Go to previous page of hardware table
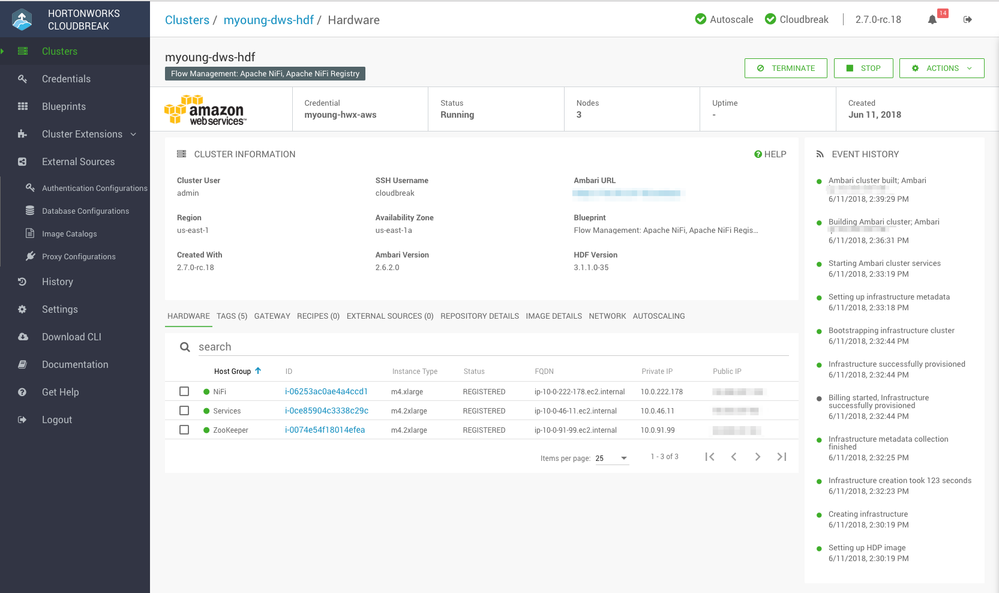 tap(734, 457)
